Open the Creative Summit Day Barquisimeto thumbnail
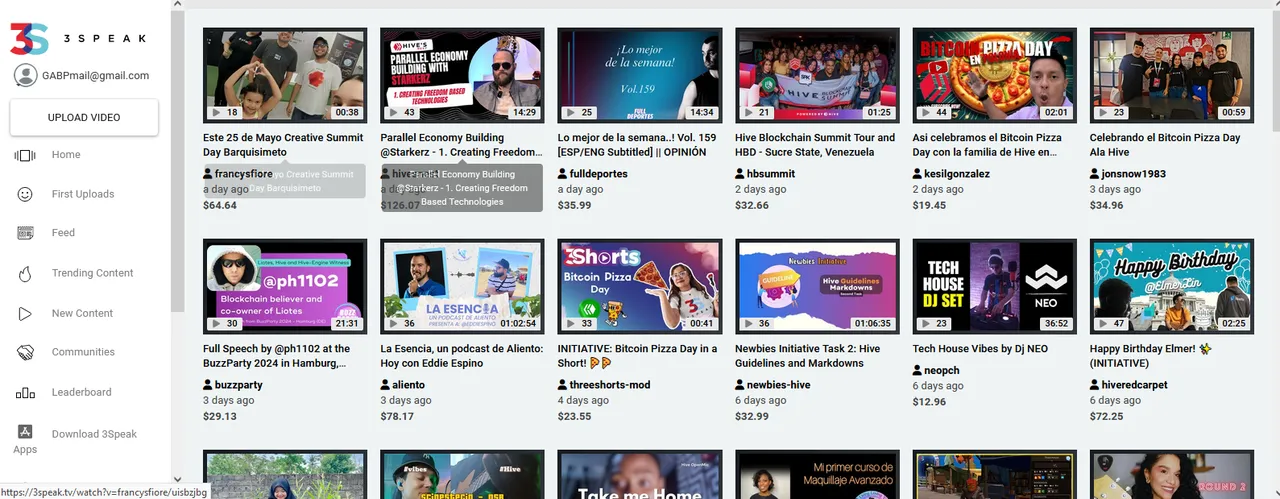 click(285, 74)
